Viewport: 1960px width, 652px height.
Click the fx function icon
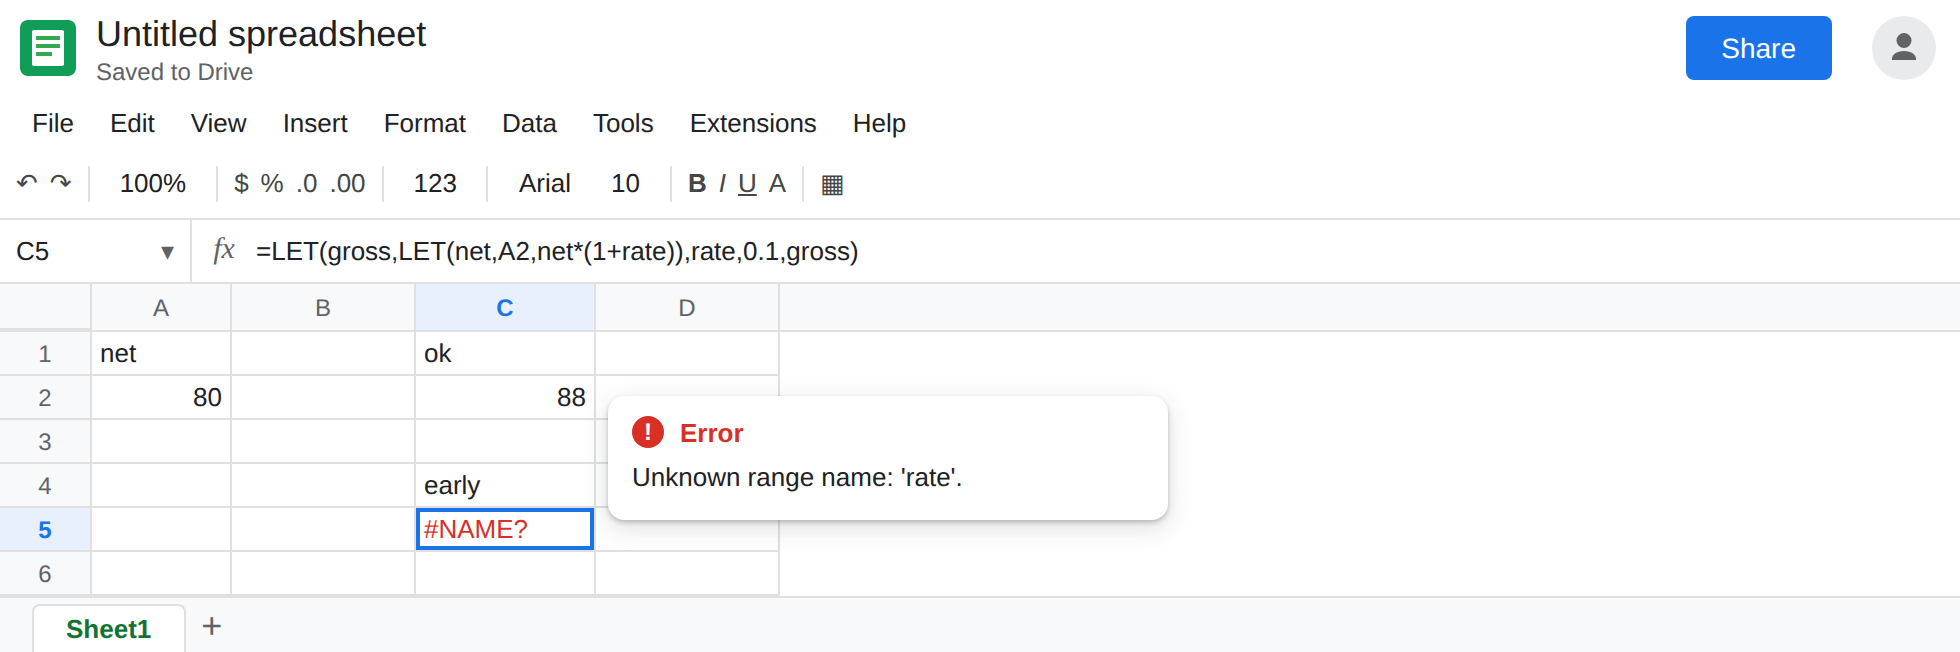coord(224,250)
